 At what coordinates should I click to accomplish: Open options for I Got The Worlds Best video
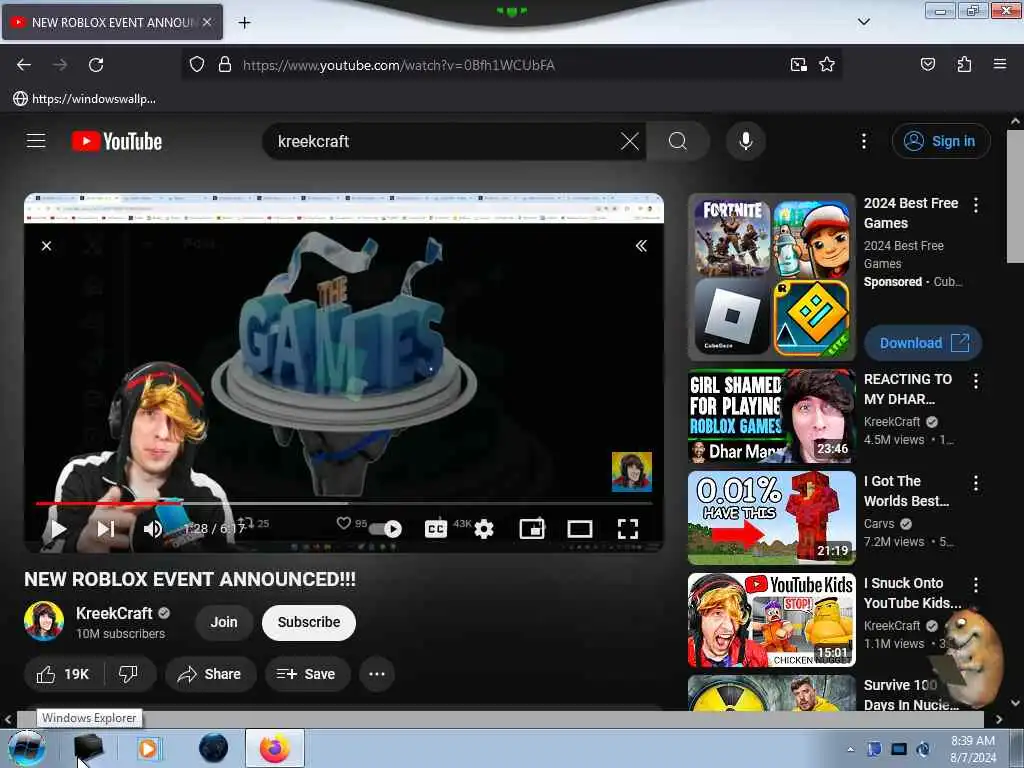(x=976, y=483)
